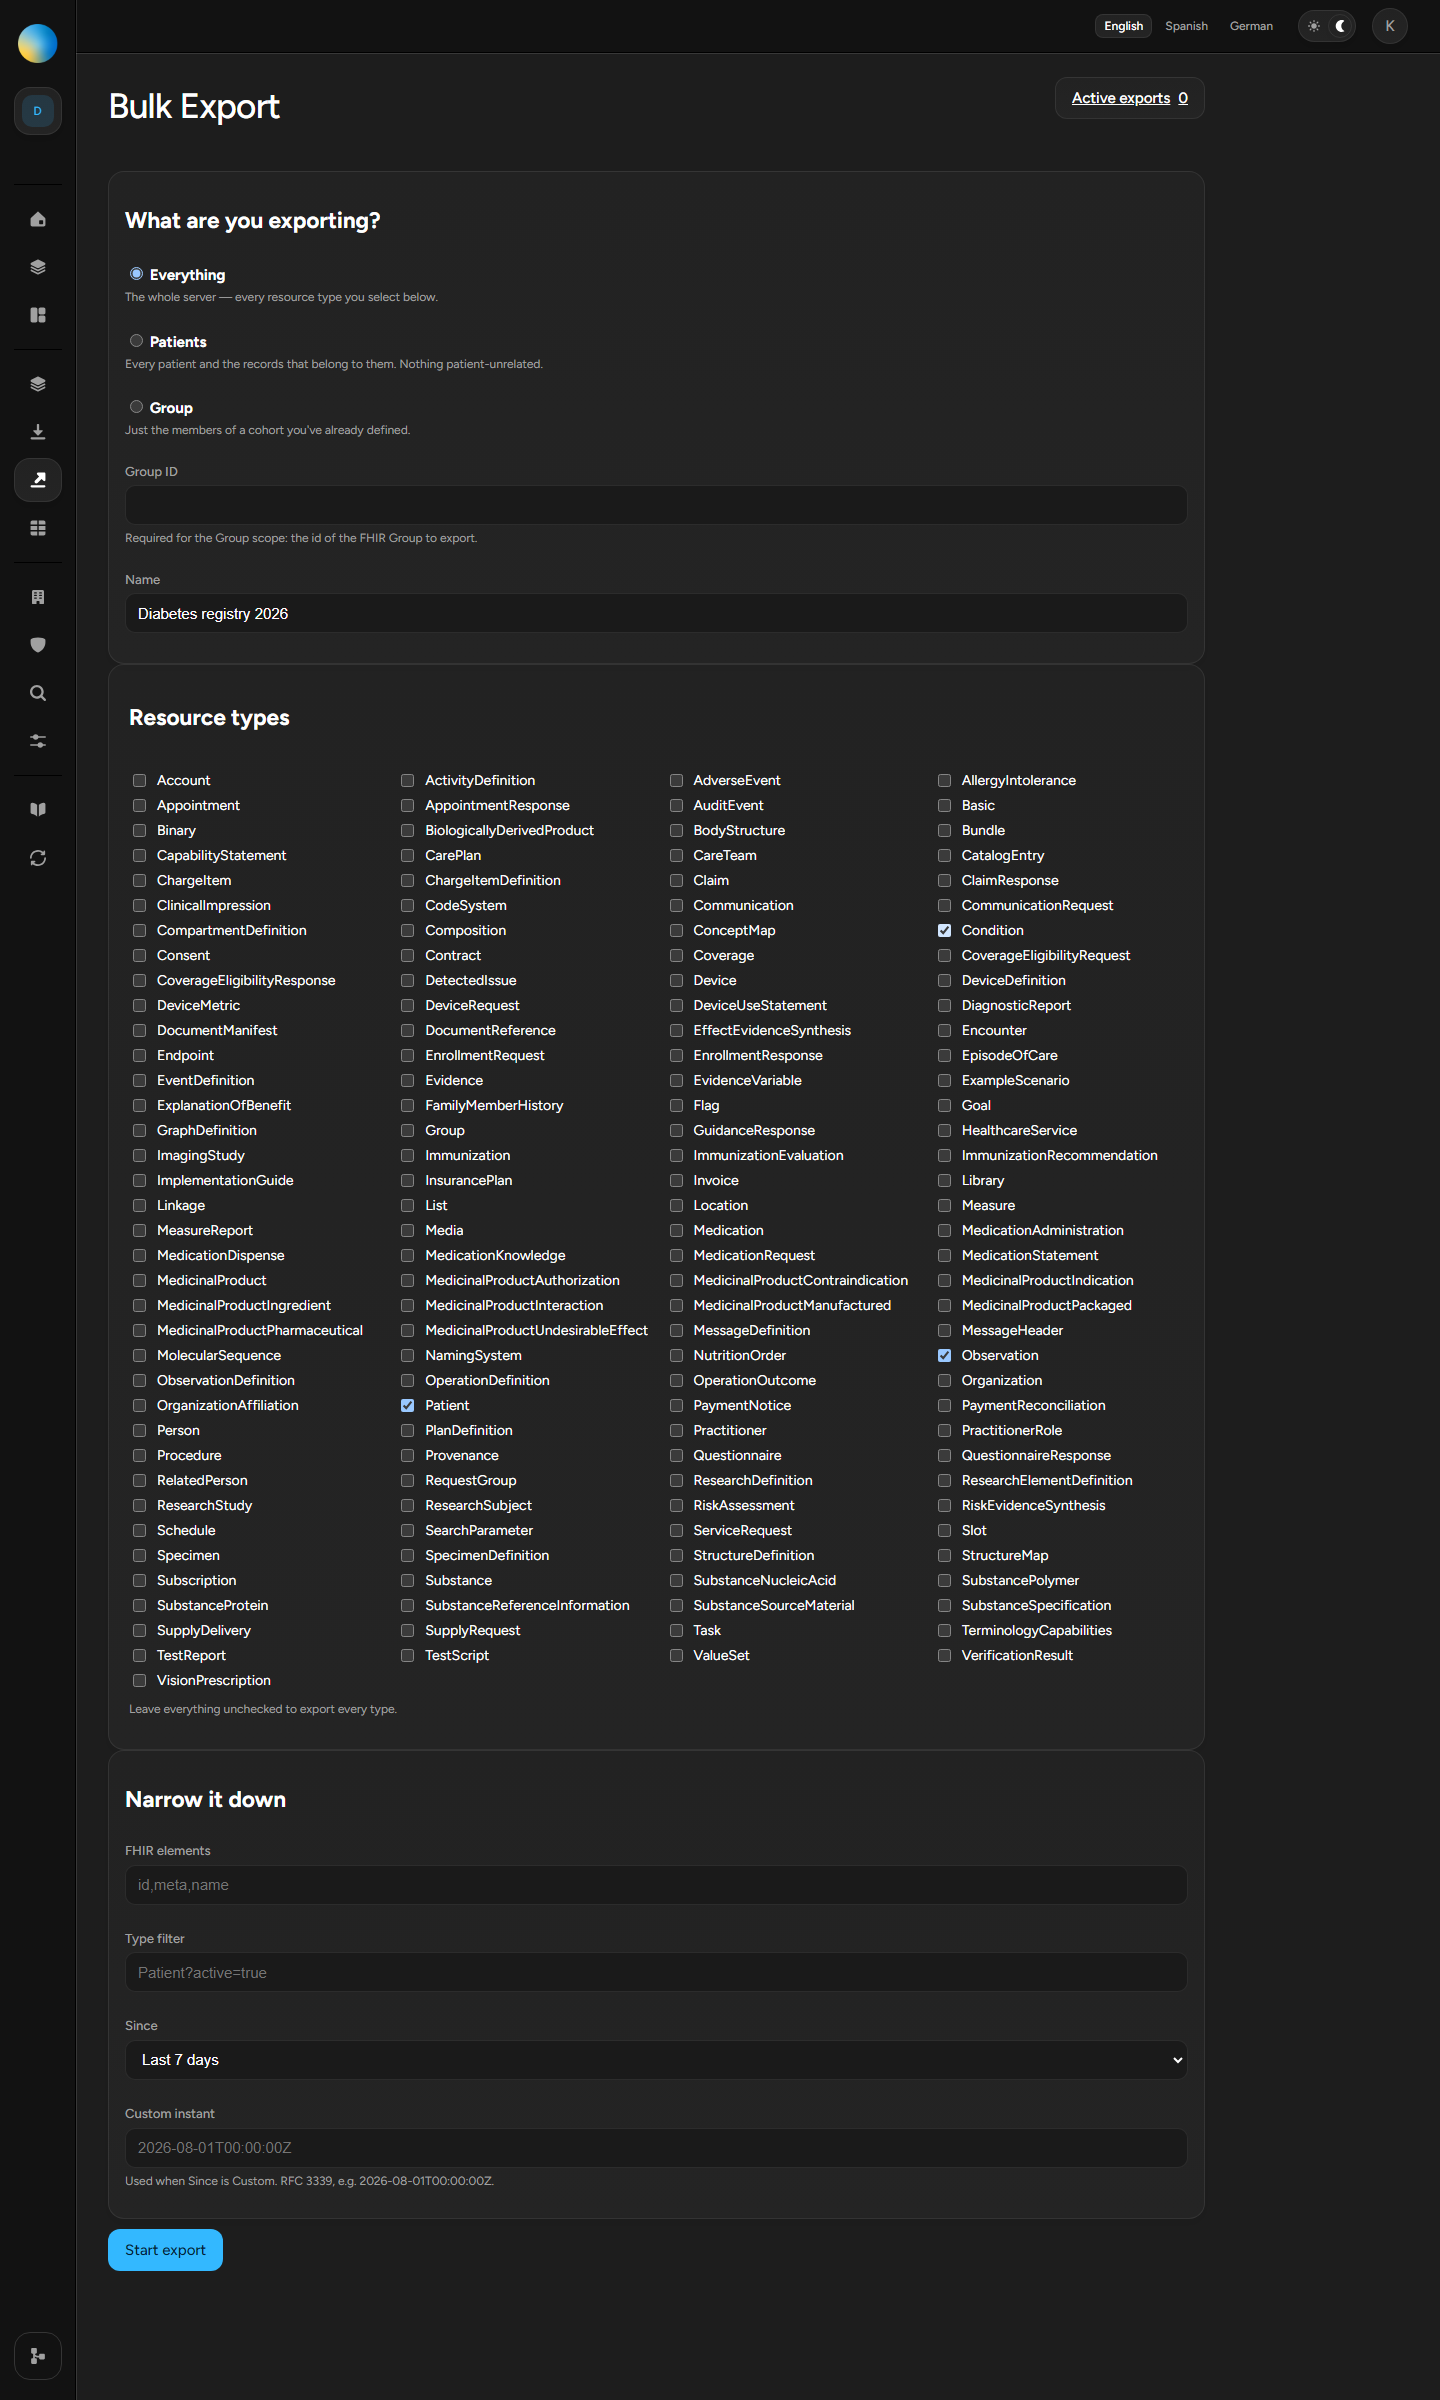1440x2400 pixels.
Task: Tick the CarePlan checkbox
Action: point(408,856)
